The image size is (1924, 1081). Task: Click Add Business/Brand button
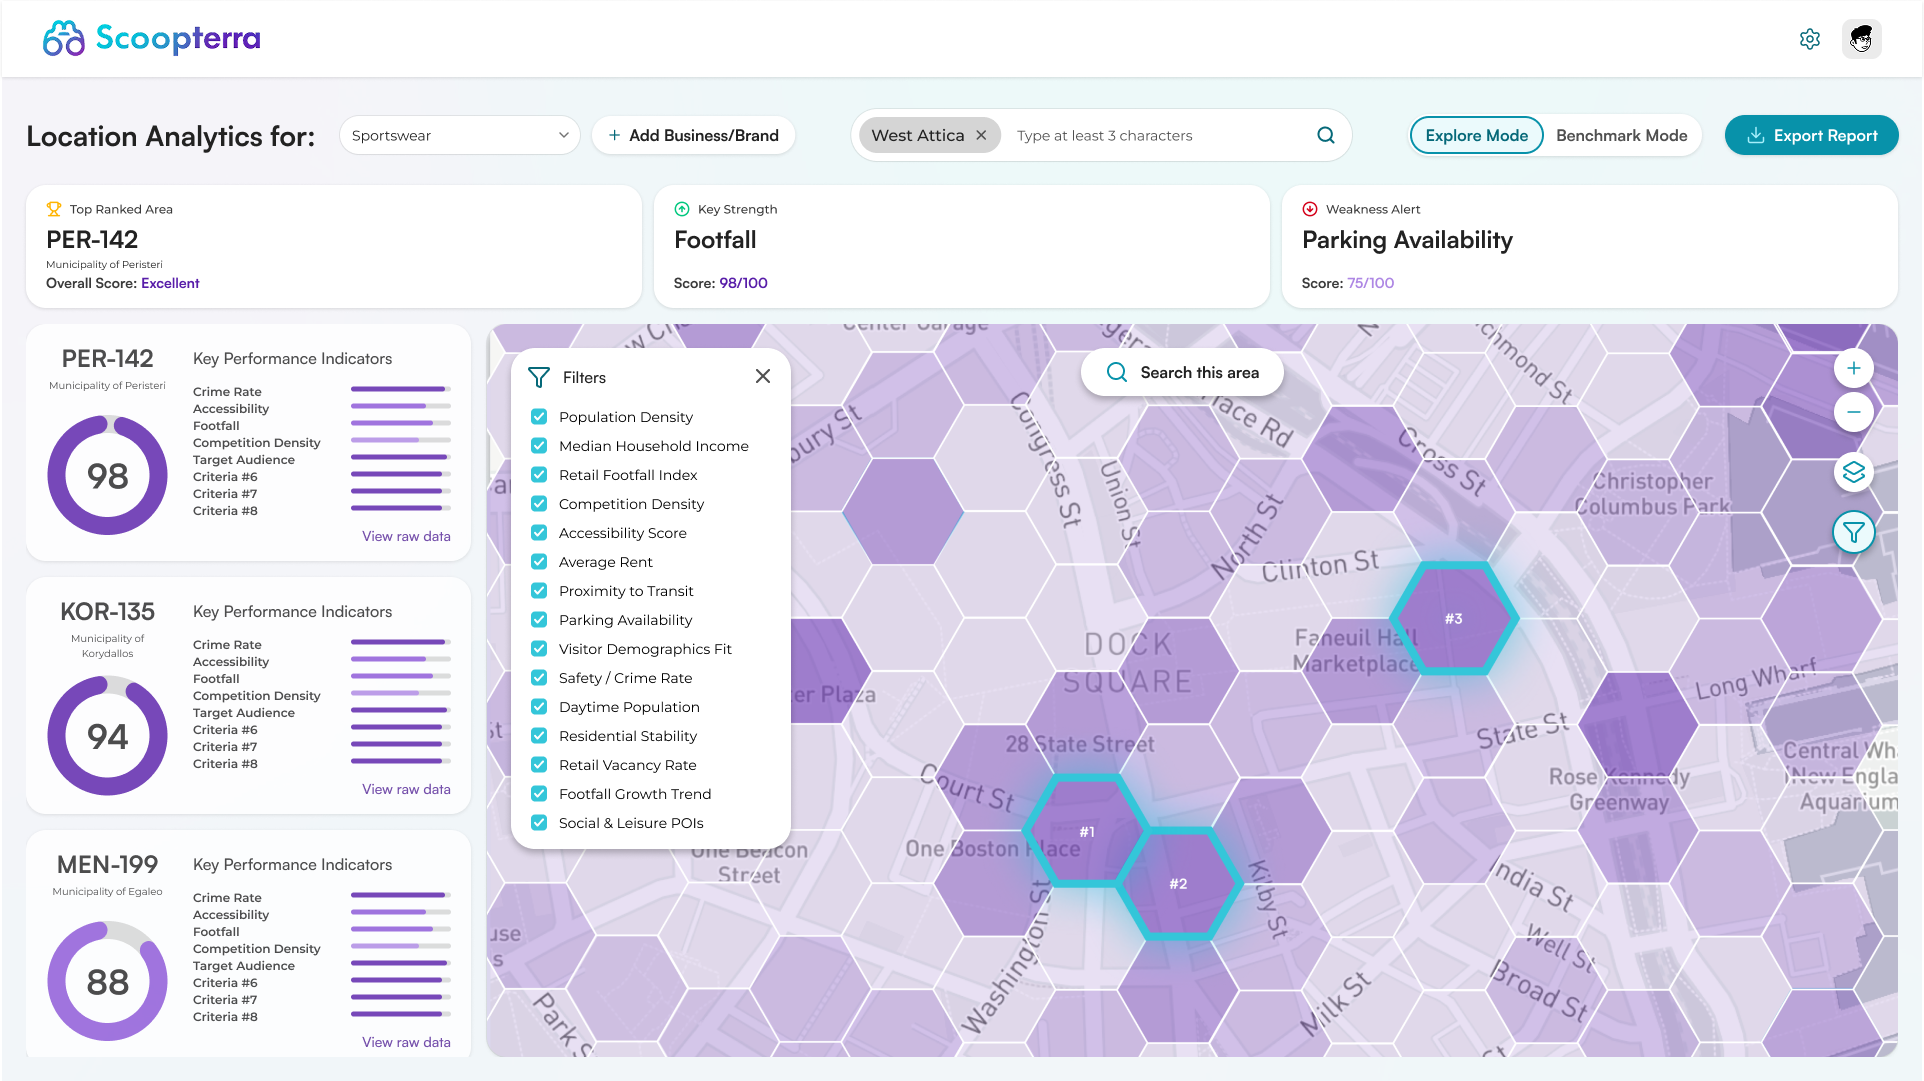point(693,135)
